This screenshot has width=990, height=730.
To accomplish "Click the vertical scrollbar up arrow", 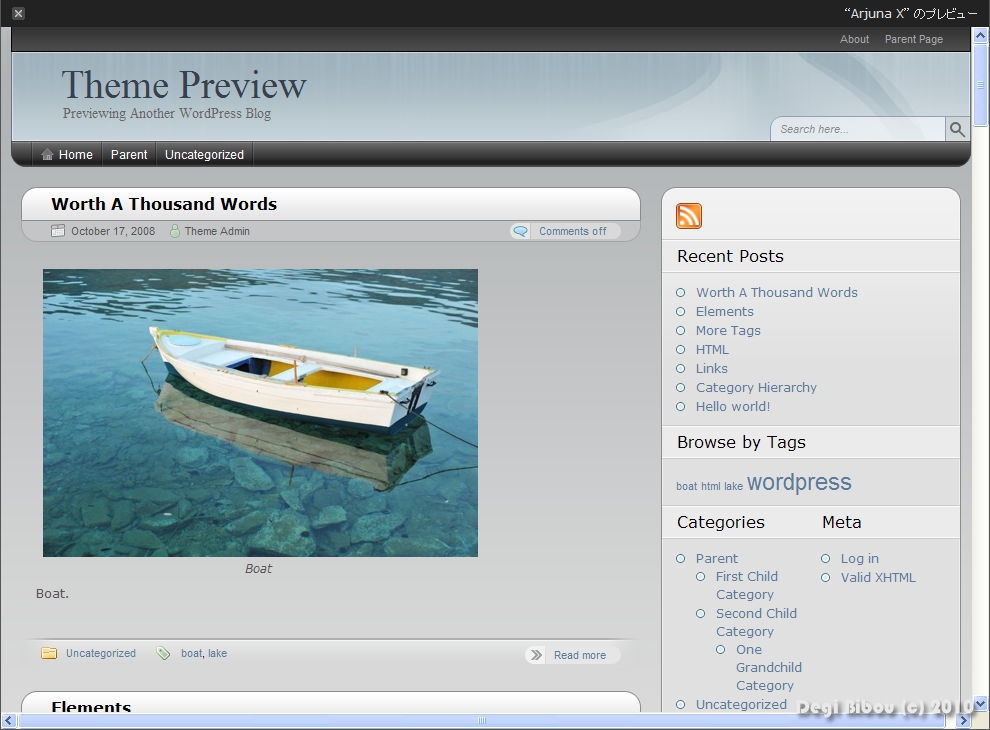I will pos(980,35).
